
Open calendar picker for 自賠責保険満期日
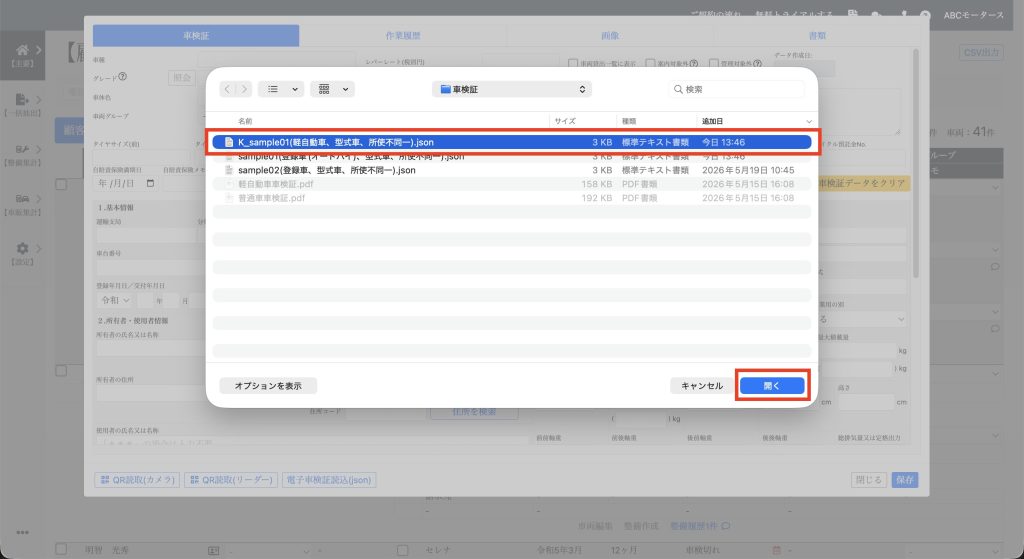tap(150, 184)
